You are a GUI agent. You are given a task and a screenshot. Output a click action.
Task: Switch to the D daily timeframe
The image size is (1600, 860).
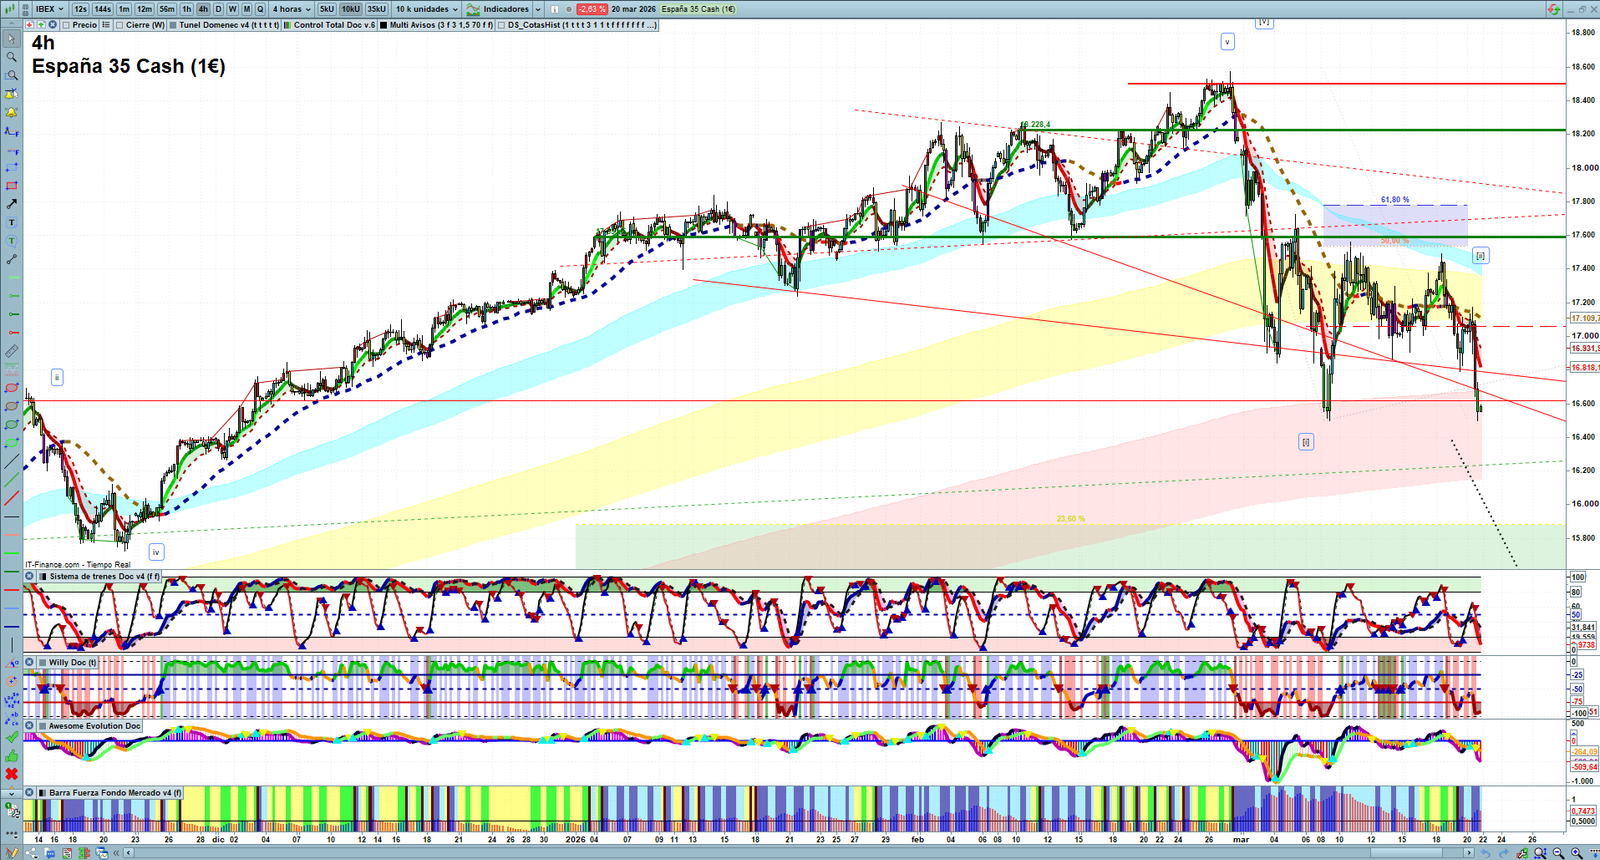tap(218, 9)
